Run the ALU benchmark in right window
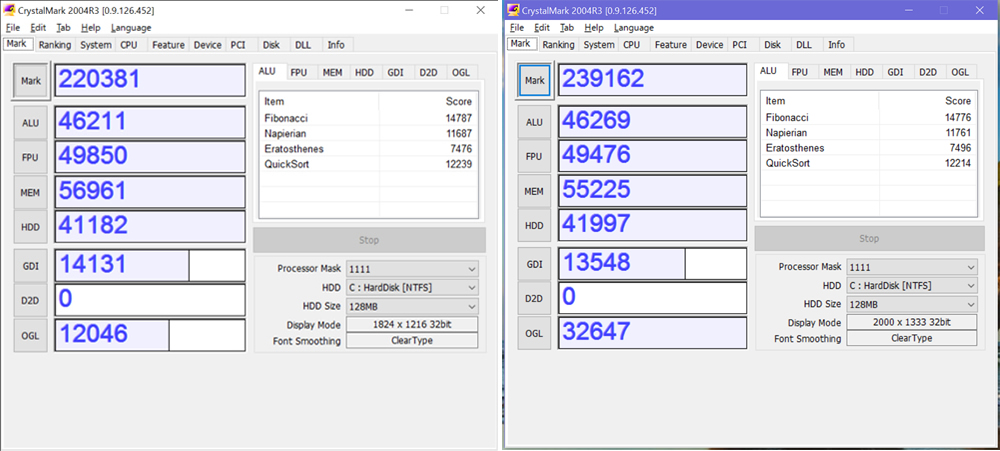Screen dimensions: 1000x451 [x=534, y=122]
